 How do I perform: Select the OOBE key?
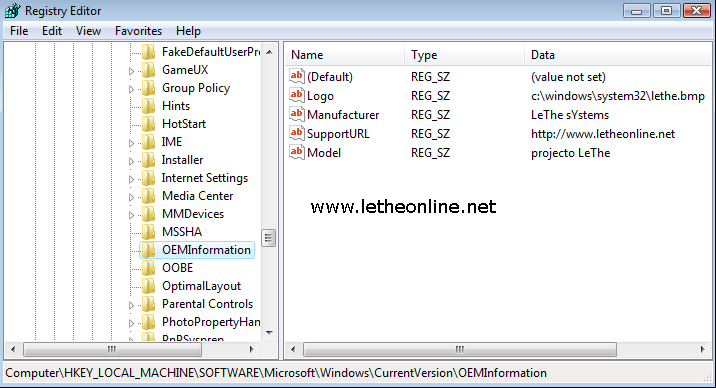[178, 268]
